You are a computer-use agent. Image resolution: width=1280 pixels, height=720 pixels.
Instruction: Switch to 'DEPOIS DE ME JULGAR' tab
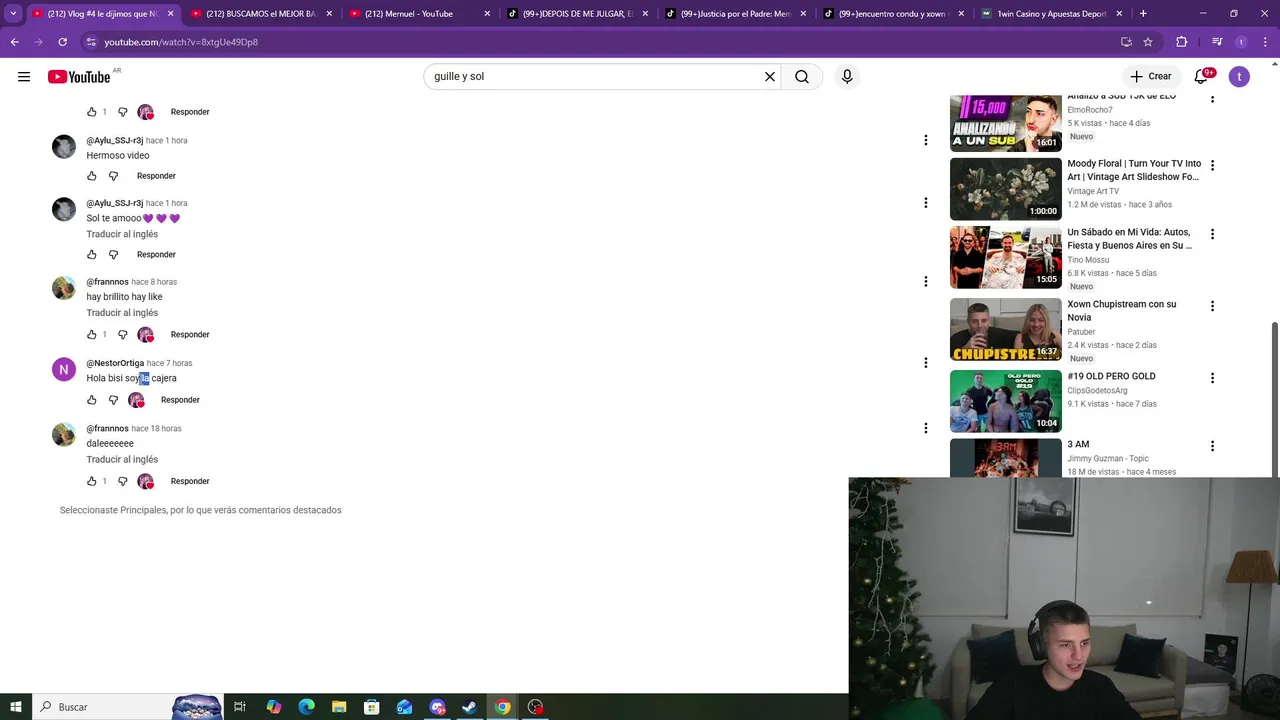[577, 14]
